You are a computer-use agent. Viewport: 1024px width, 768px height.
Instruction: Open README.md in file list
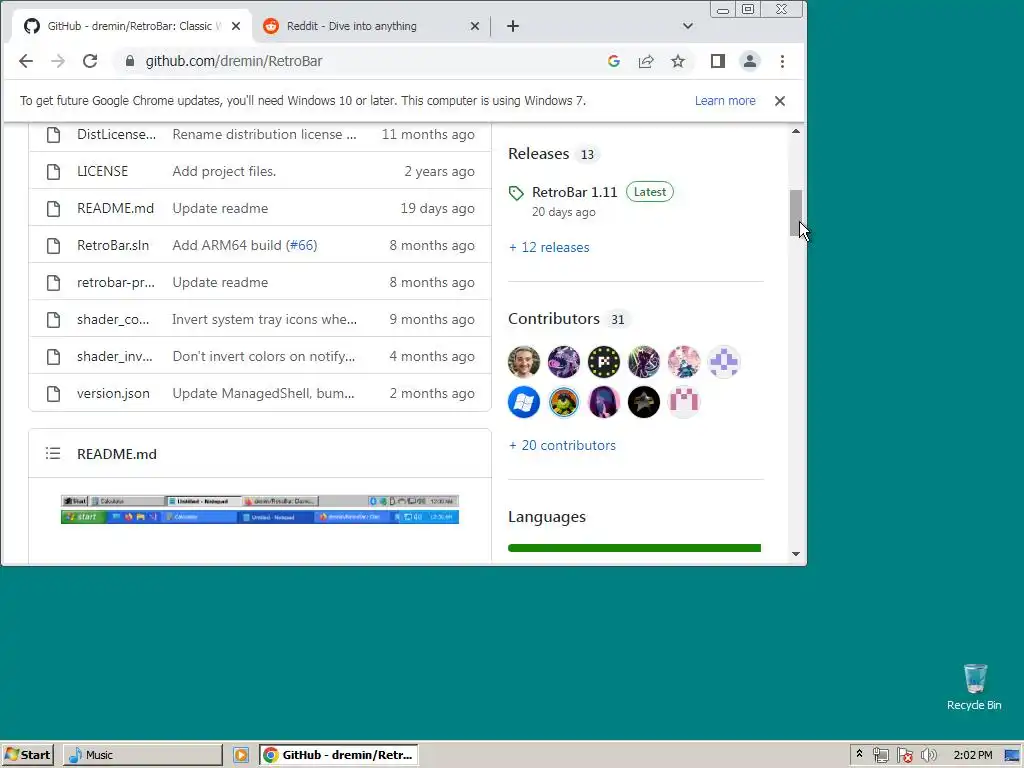tap(116, 208)
